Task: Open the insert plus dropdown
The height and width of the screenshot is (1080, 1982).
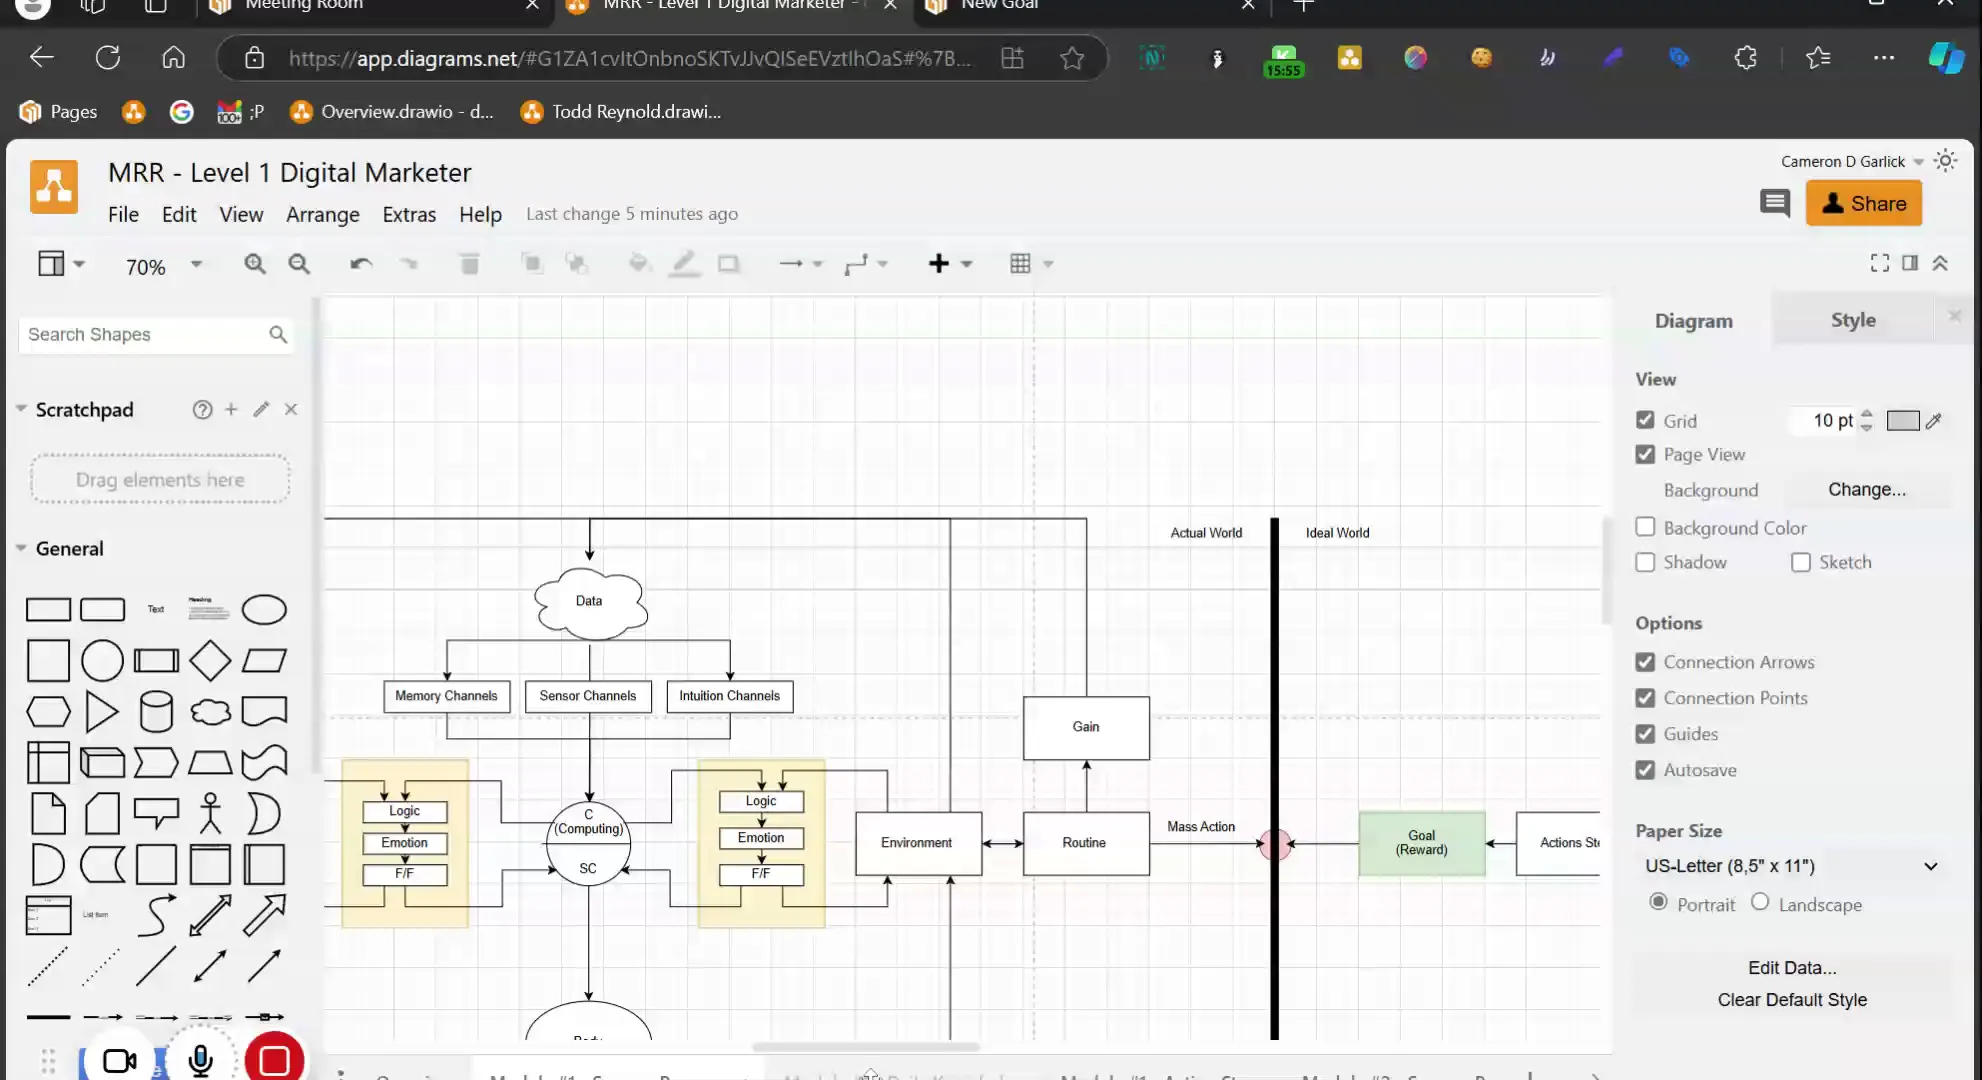Action: point(950,264)
